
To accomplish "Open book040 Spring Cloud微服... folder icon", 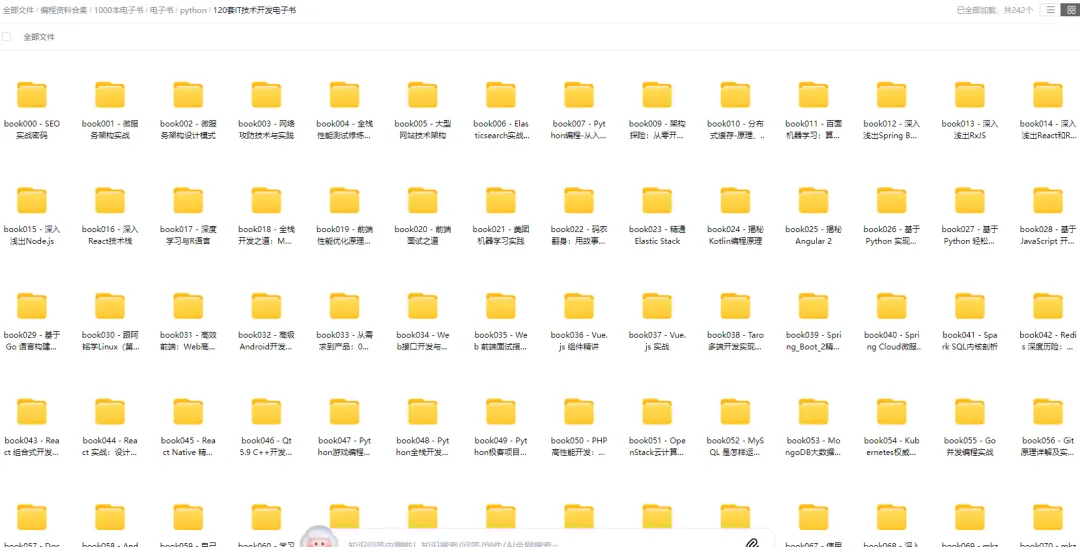I will 892,306.
